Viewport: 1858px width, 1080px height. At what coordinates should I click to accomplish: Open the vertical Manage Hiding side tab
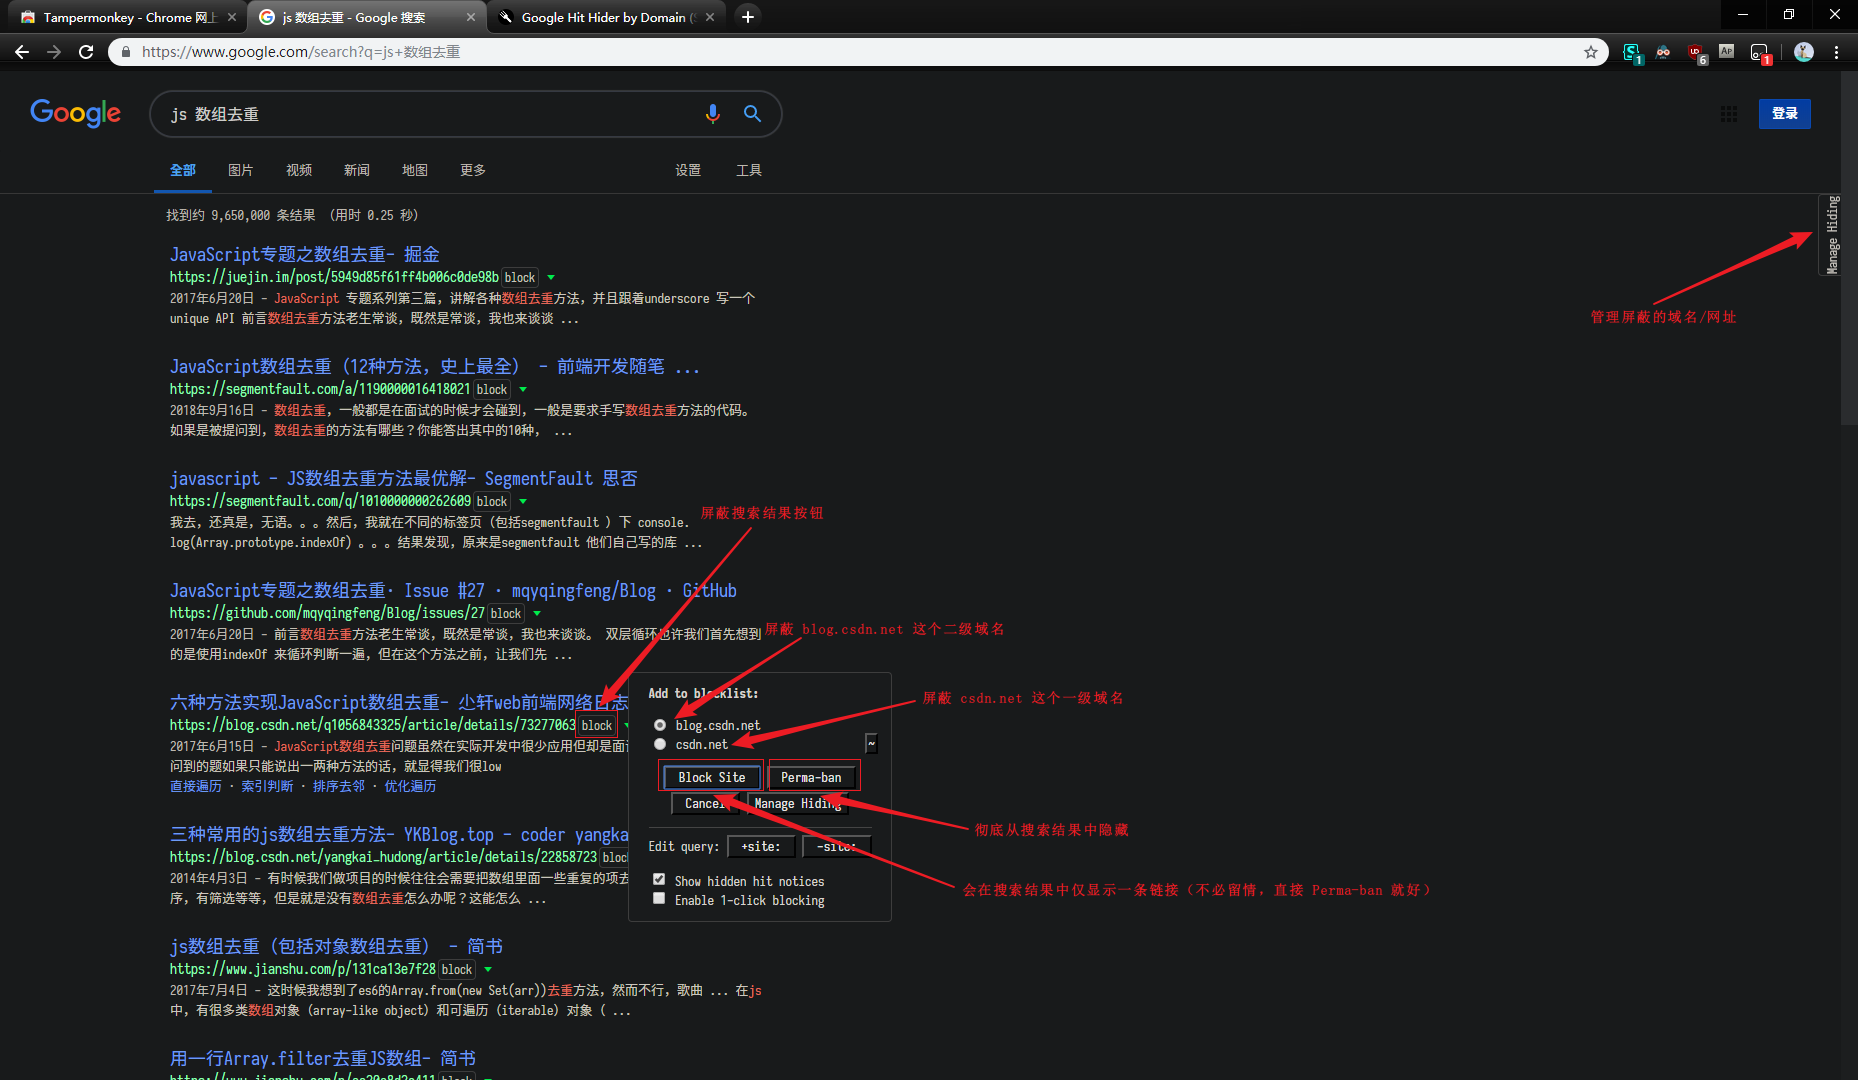coord(1830,235)
